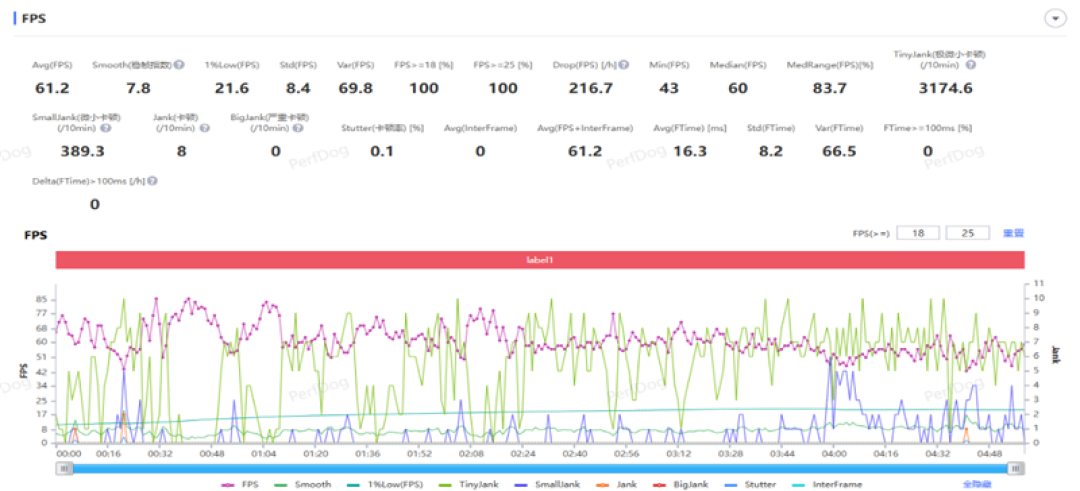
Task: Click BigJank help question mark icon
Action: click(297, 128)
